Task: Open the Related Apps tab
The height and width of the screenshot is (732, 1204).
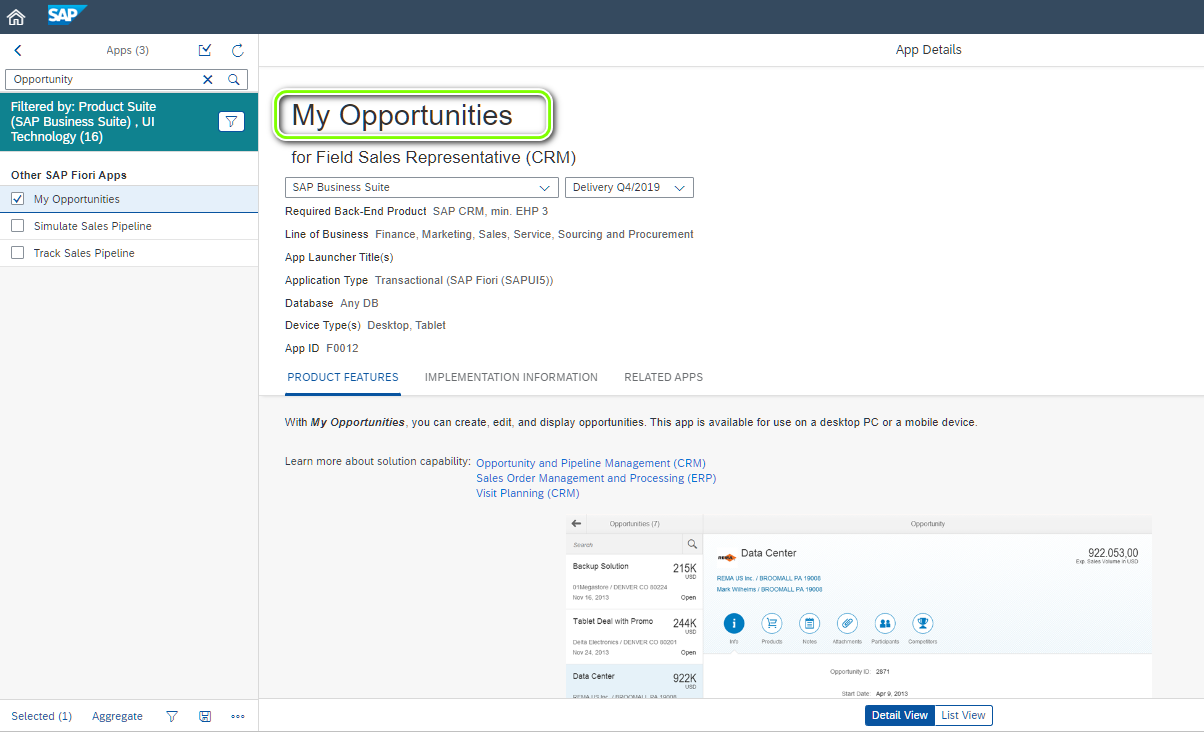Action: pos(663,377)
